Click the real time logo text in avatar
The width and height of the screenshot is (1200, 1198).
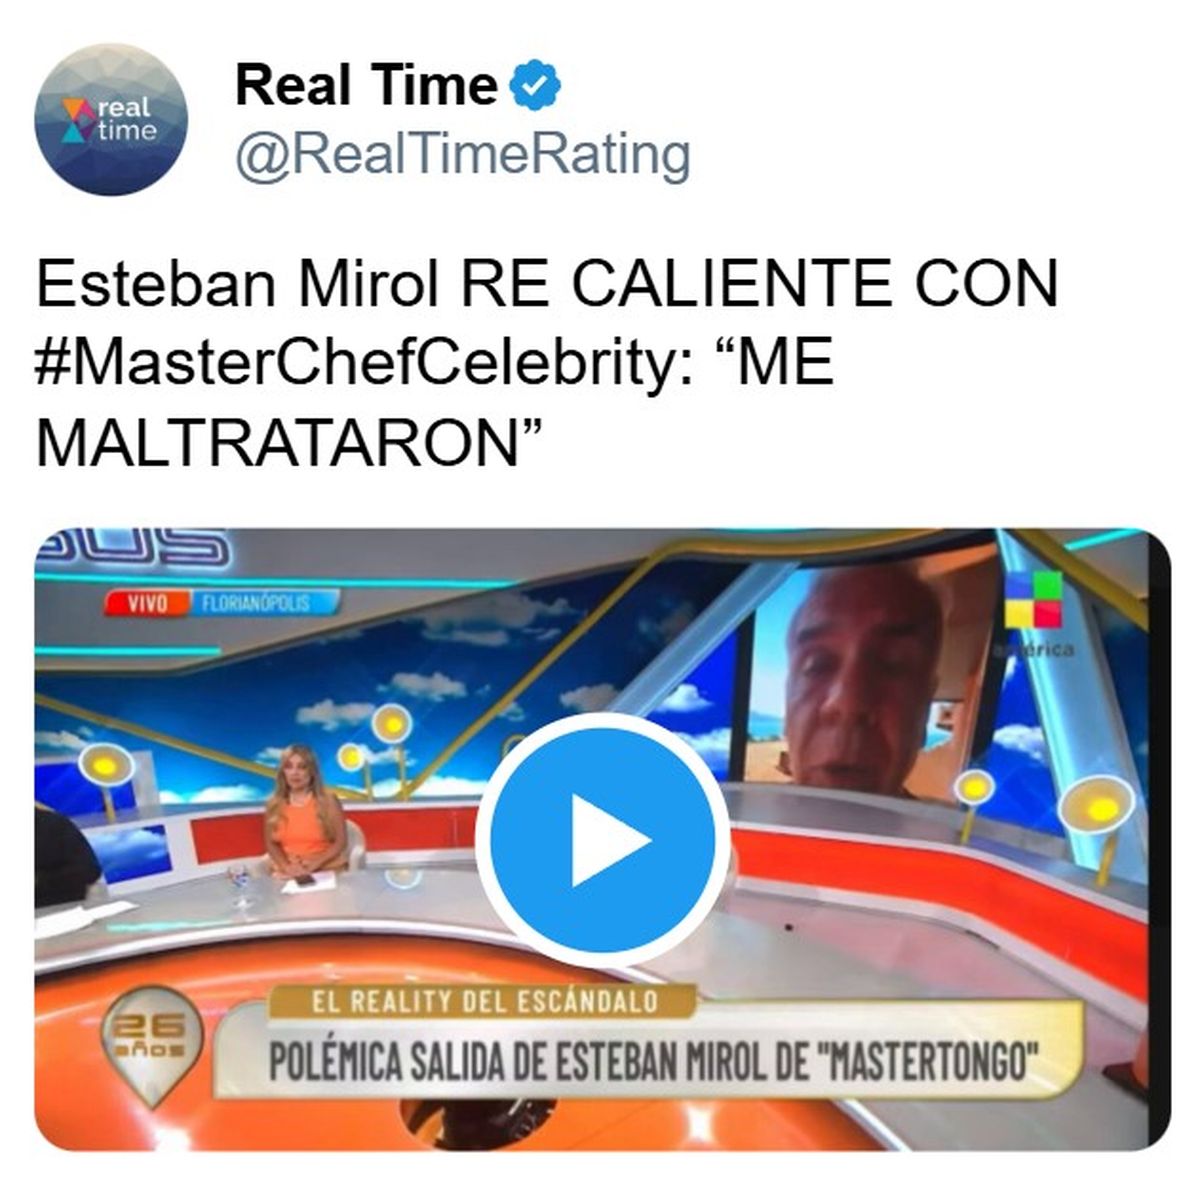point(129,119)
